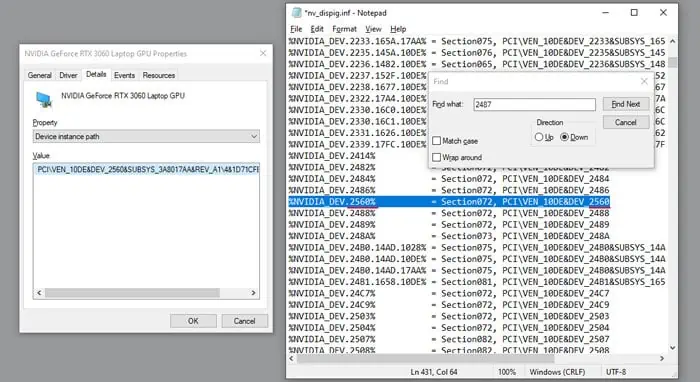Enable the Match case checkbox
Image resolution: width=700 pixels, height=382 pixels.
point(437,141)
